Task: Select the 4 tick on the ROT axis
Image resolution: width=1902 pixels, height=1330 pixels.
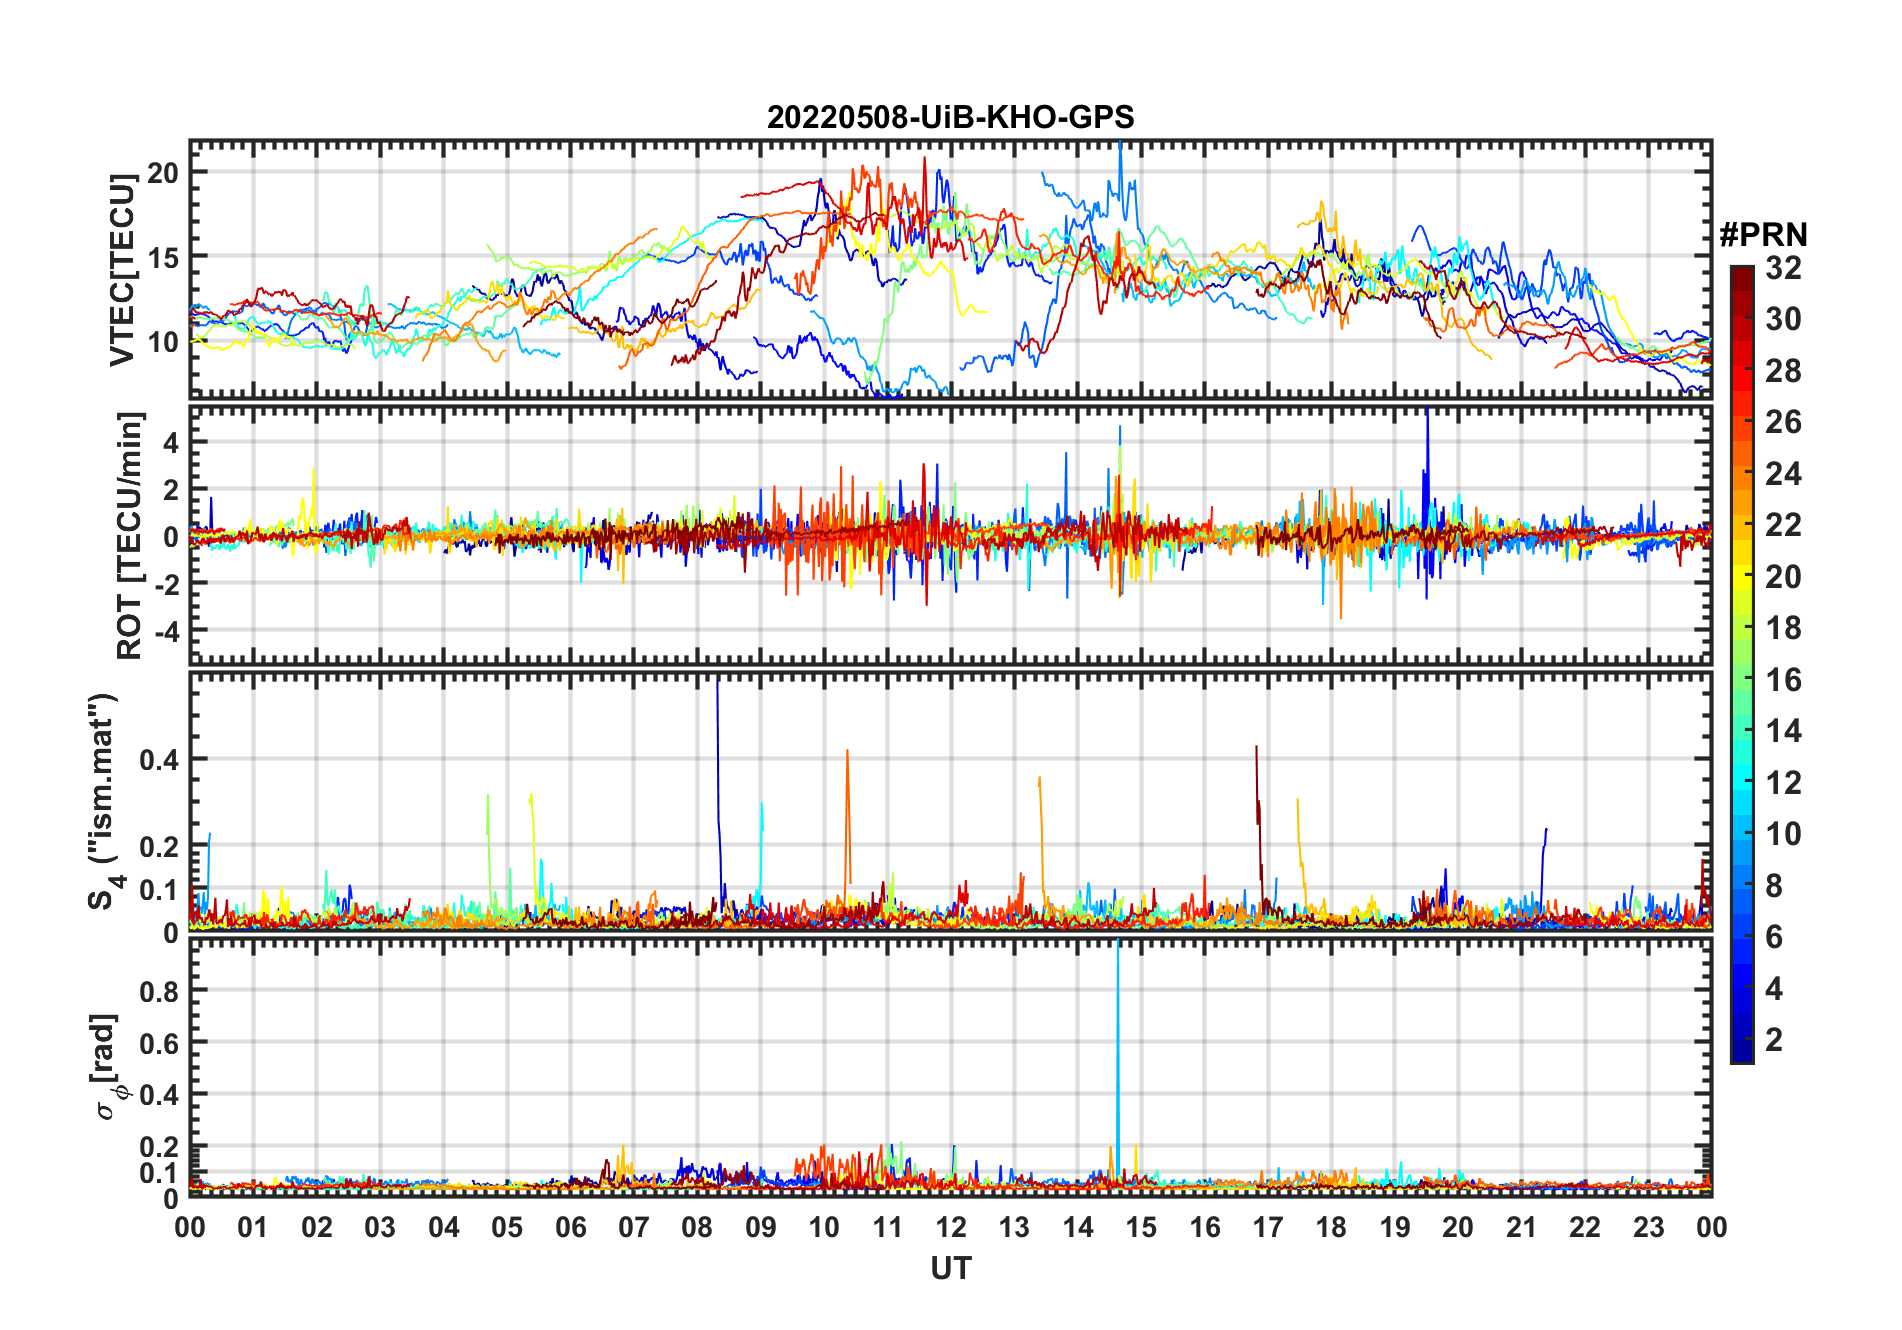Action: (x=171, y=442)
